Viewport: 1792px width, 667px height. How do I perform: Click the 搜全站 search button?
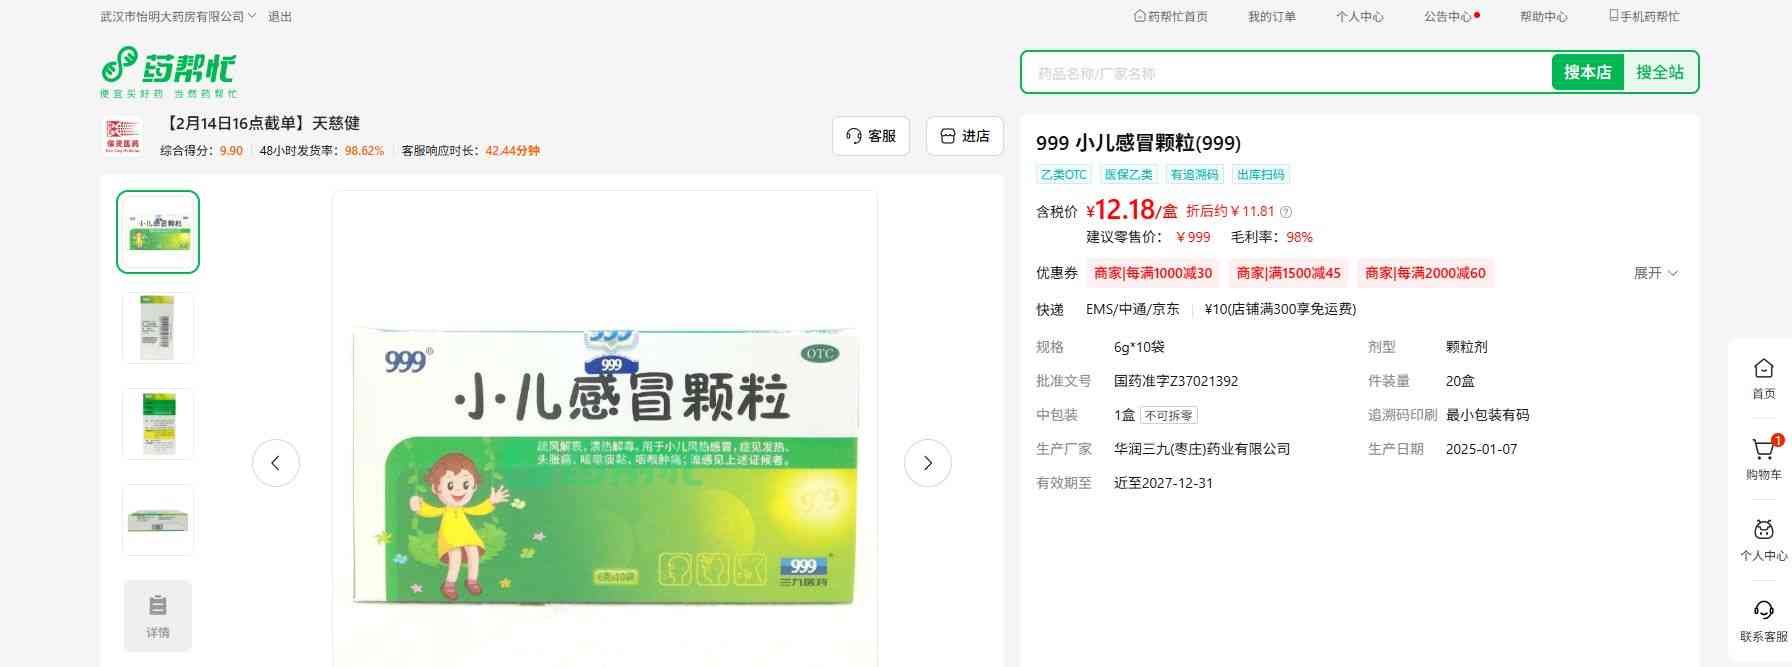pos(1659,72)
